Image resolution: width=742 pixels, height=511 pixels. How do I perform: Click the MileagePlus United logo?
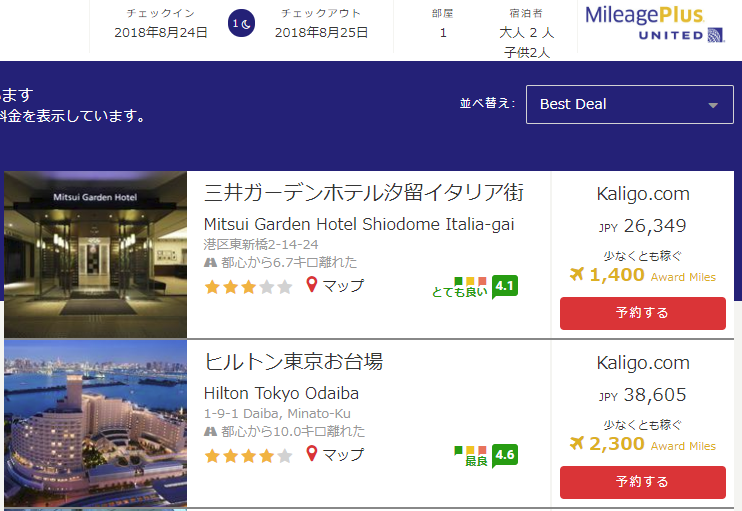pos(656,24)
